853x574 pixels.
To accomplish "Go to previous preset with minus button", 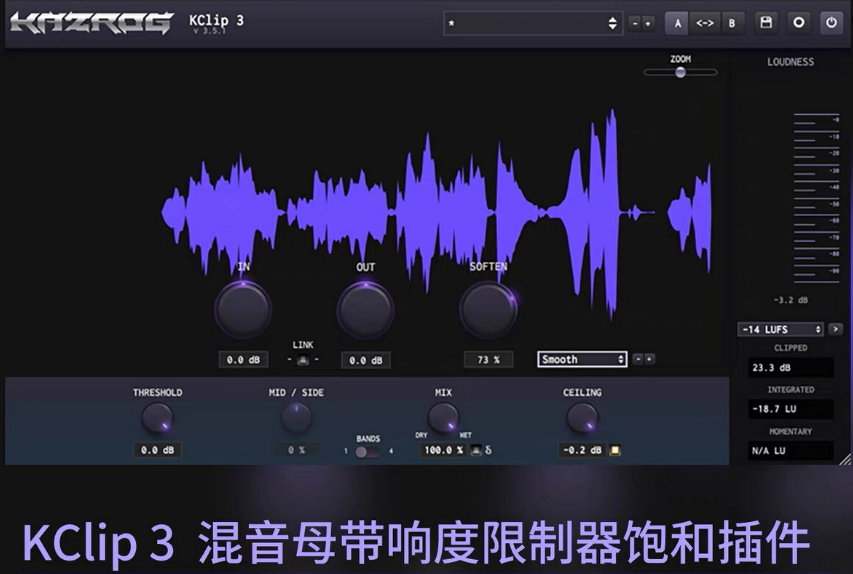I will (x=635, y=23).
